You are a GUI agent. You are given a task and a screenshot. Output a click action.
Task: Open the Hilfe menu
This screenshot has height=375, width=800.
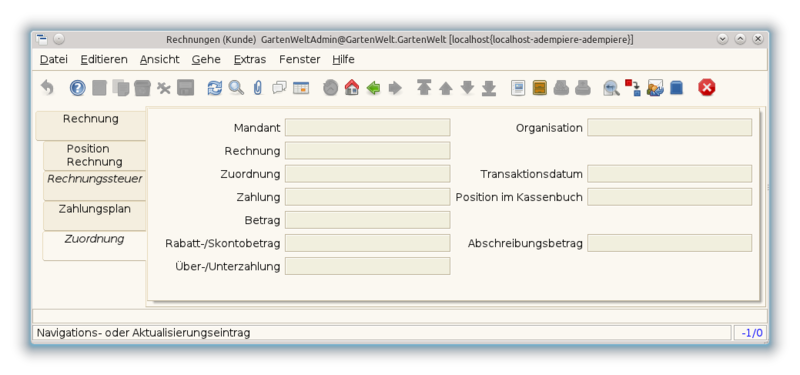343,59
